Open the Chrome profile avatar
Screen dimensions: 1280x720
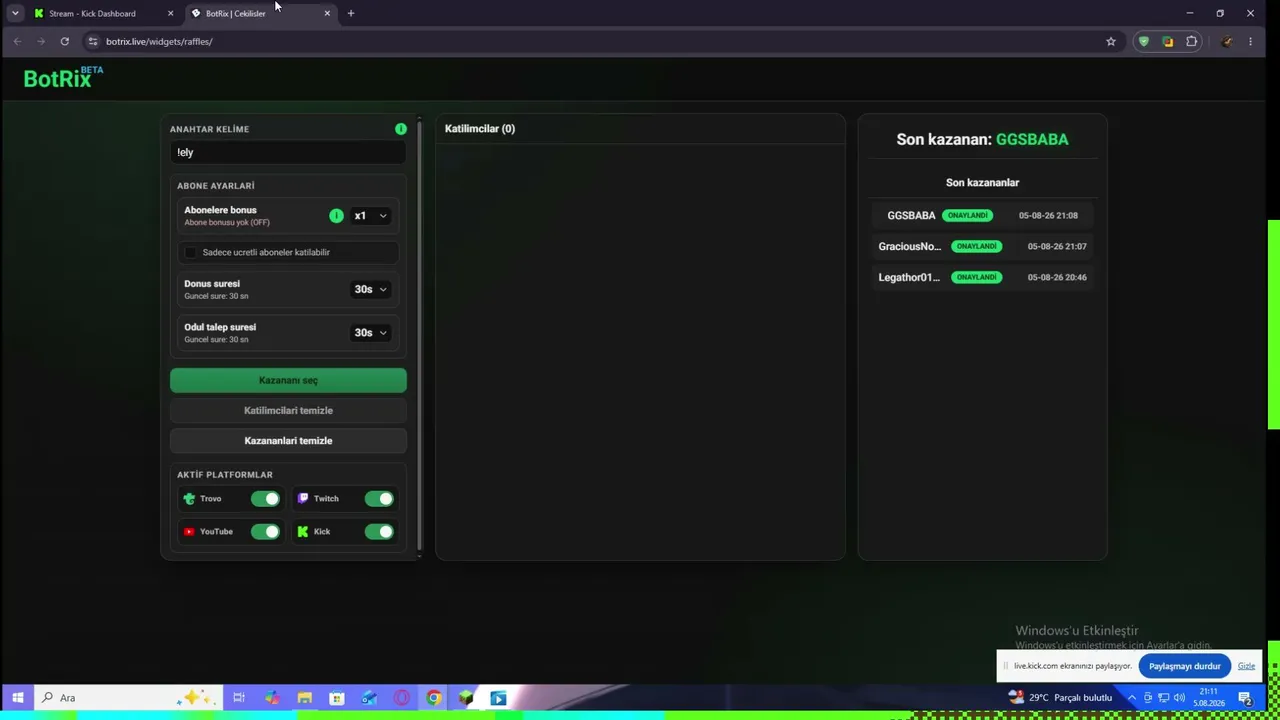1227,41
